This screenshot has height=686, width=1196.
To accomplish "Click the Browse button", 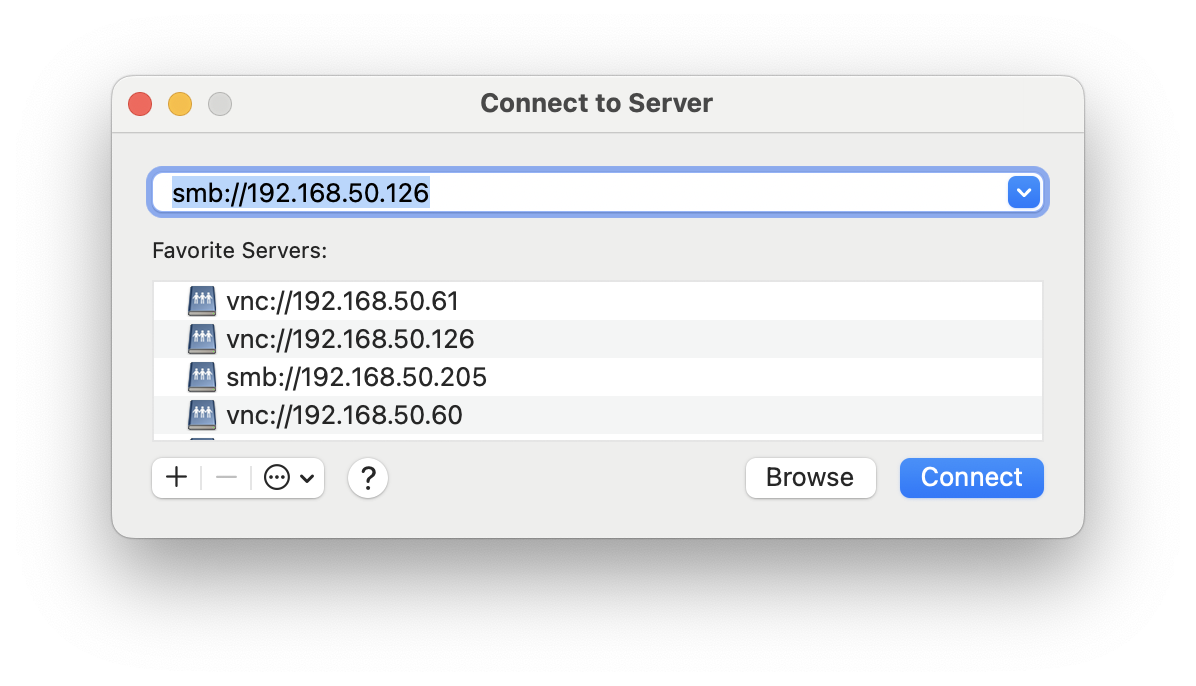I will click(x=810, y=477).
